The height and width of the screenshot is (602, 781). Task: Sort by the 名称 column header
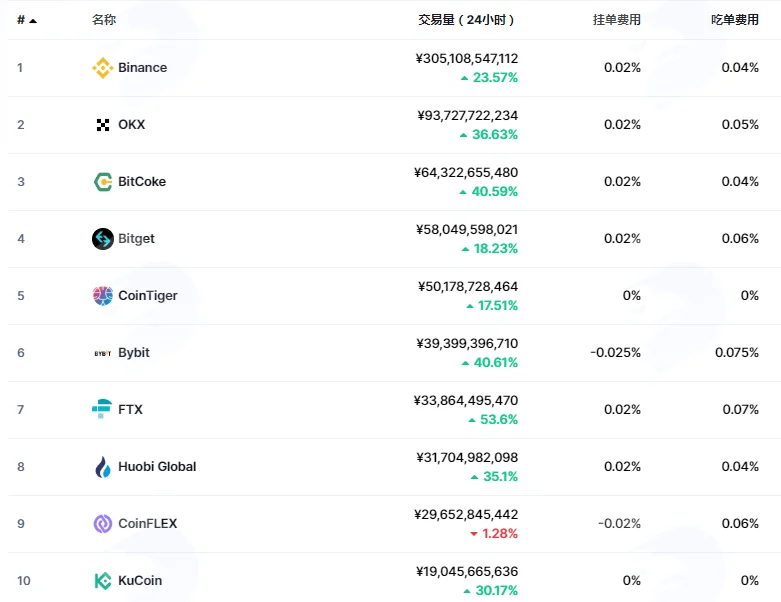[104, 20]
